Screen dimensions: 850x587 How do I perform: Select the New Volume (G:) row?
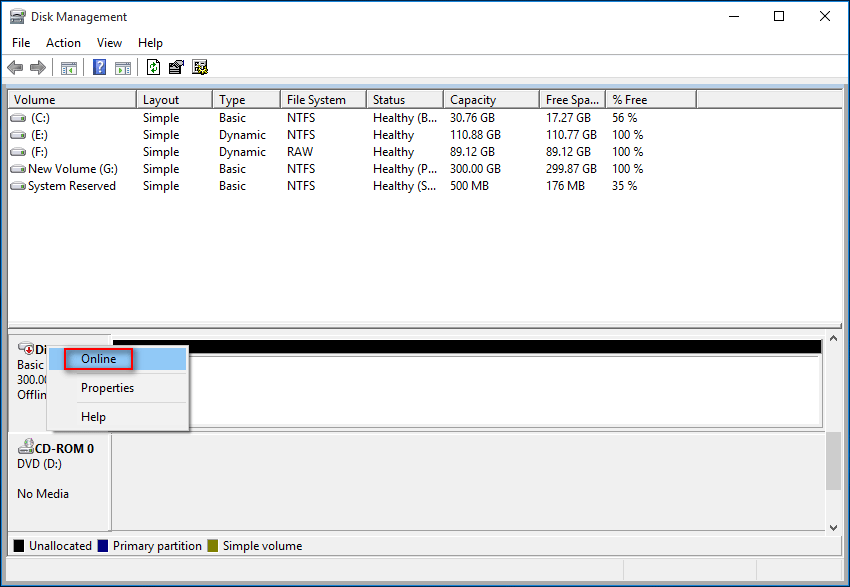tap(72, 169)
